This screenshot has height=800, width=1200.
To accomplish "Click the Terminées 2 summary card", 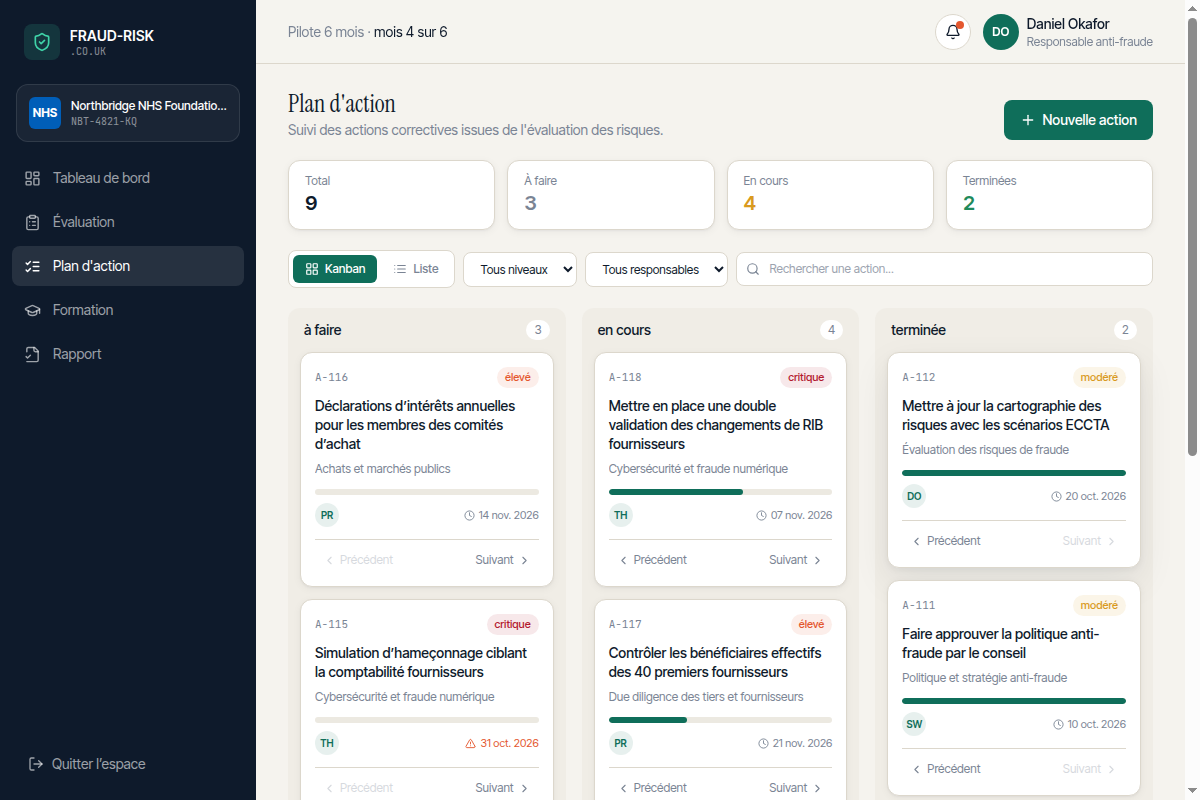I will pyautogui.click(x=1049, y=195).
